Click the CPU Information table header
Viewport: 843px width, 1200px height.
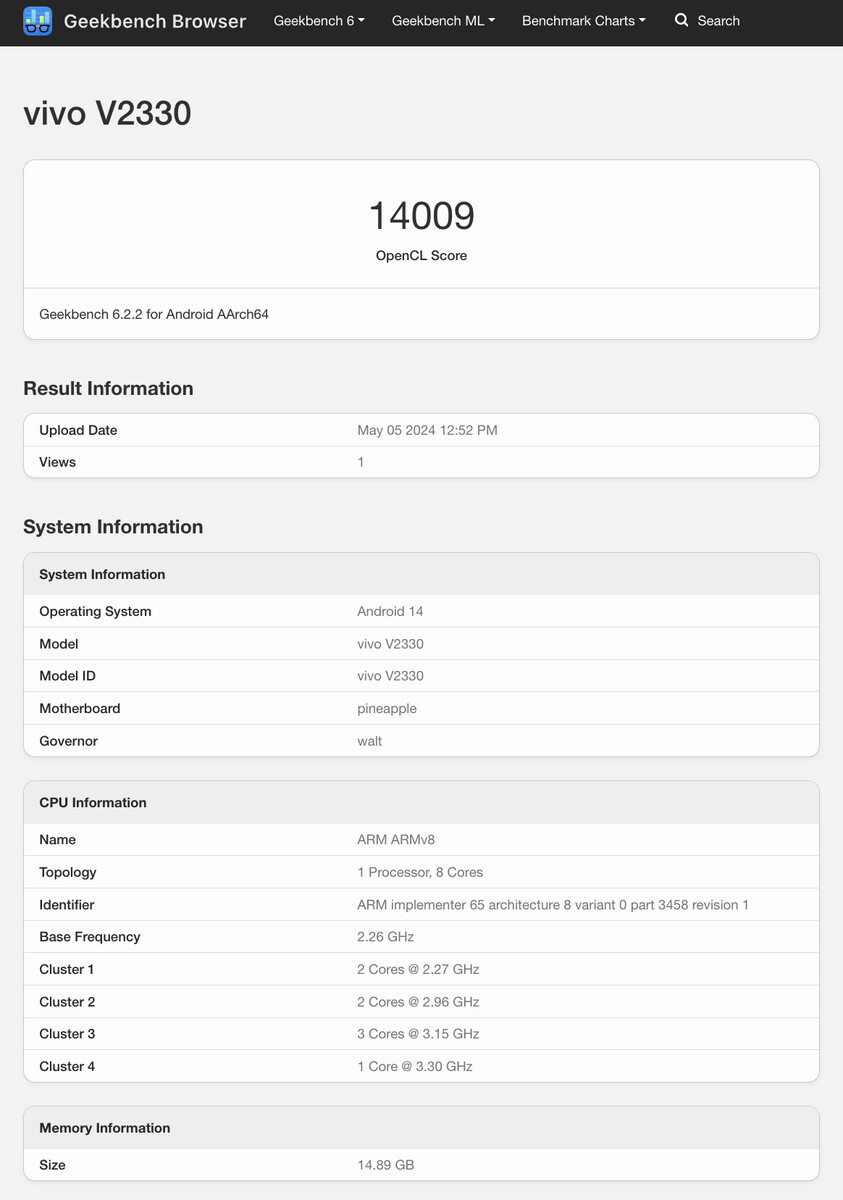(x=421, y=803)
